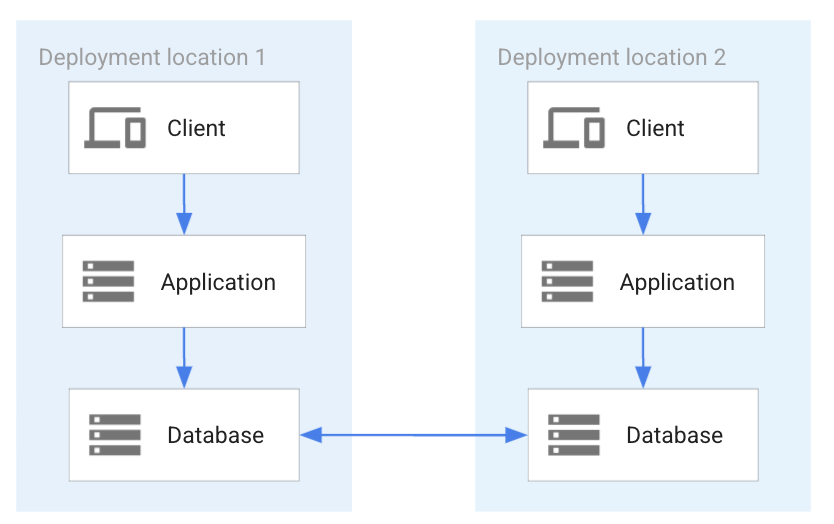Select the Application server icon in location 1

[108, 282]
